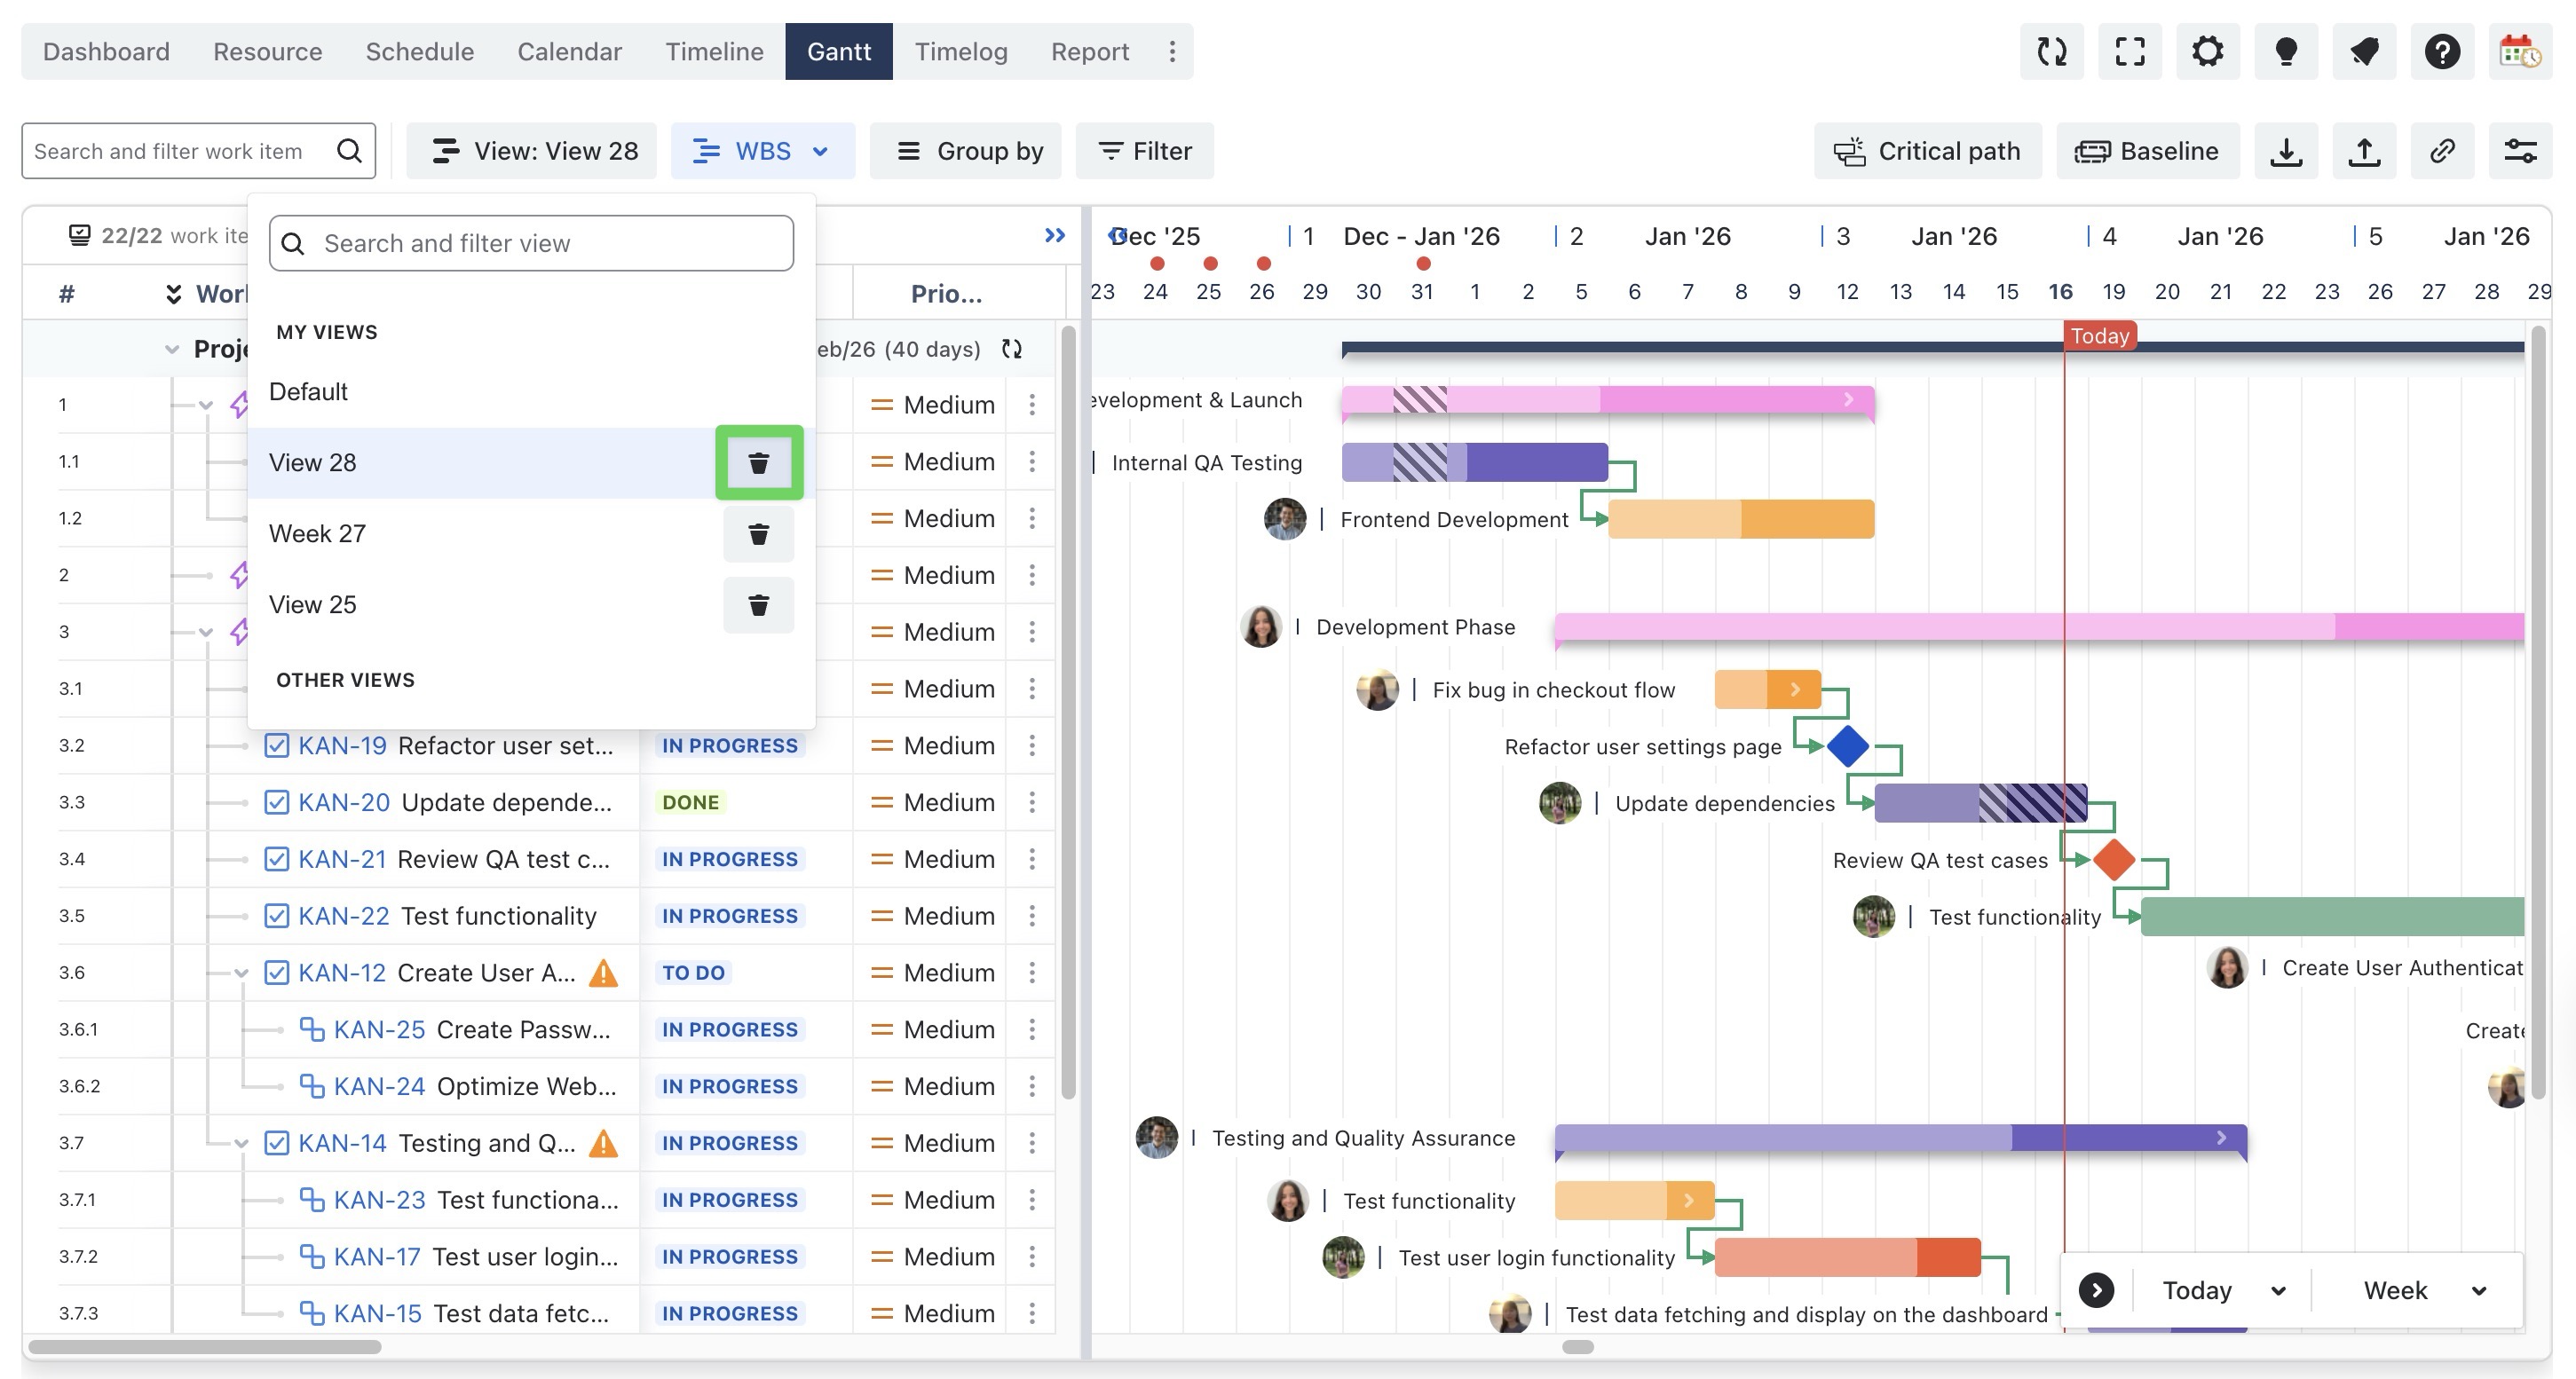Click the download export icon
2576x1379 pixels.
pyautogui.click(x=2285, y=151)
